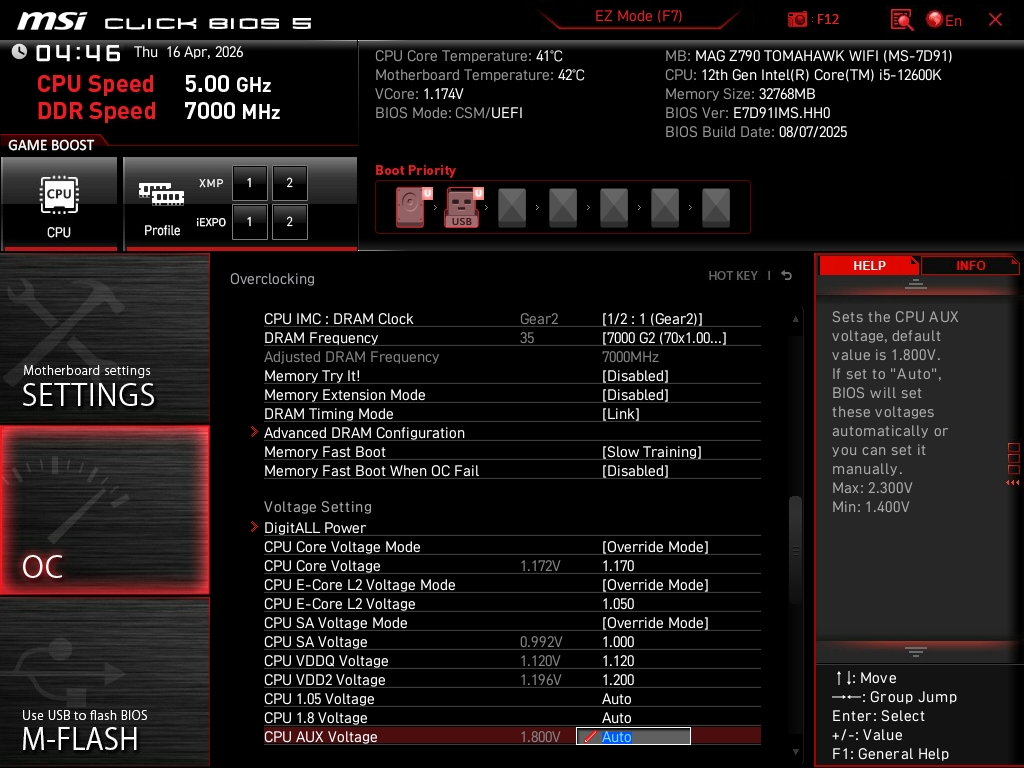Click the help panel bottom grip handle
Image resolution: width=1024 pixels, height=768 pixels.
click(x=916, y=652)
